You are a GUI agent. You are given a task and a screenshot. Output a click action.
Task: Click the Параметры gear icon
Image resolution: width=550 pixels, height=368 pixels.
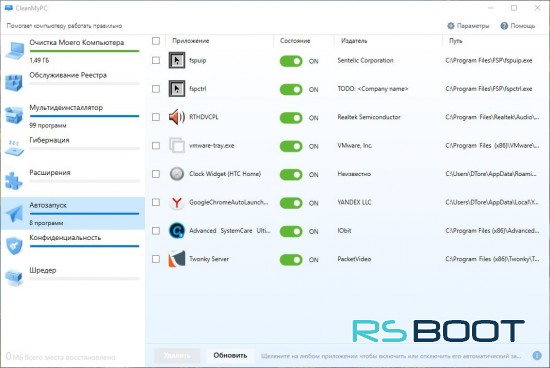click(451, 26)
